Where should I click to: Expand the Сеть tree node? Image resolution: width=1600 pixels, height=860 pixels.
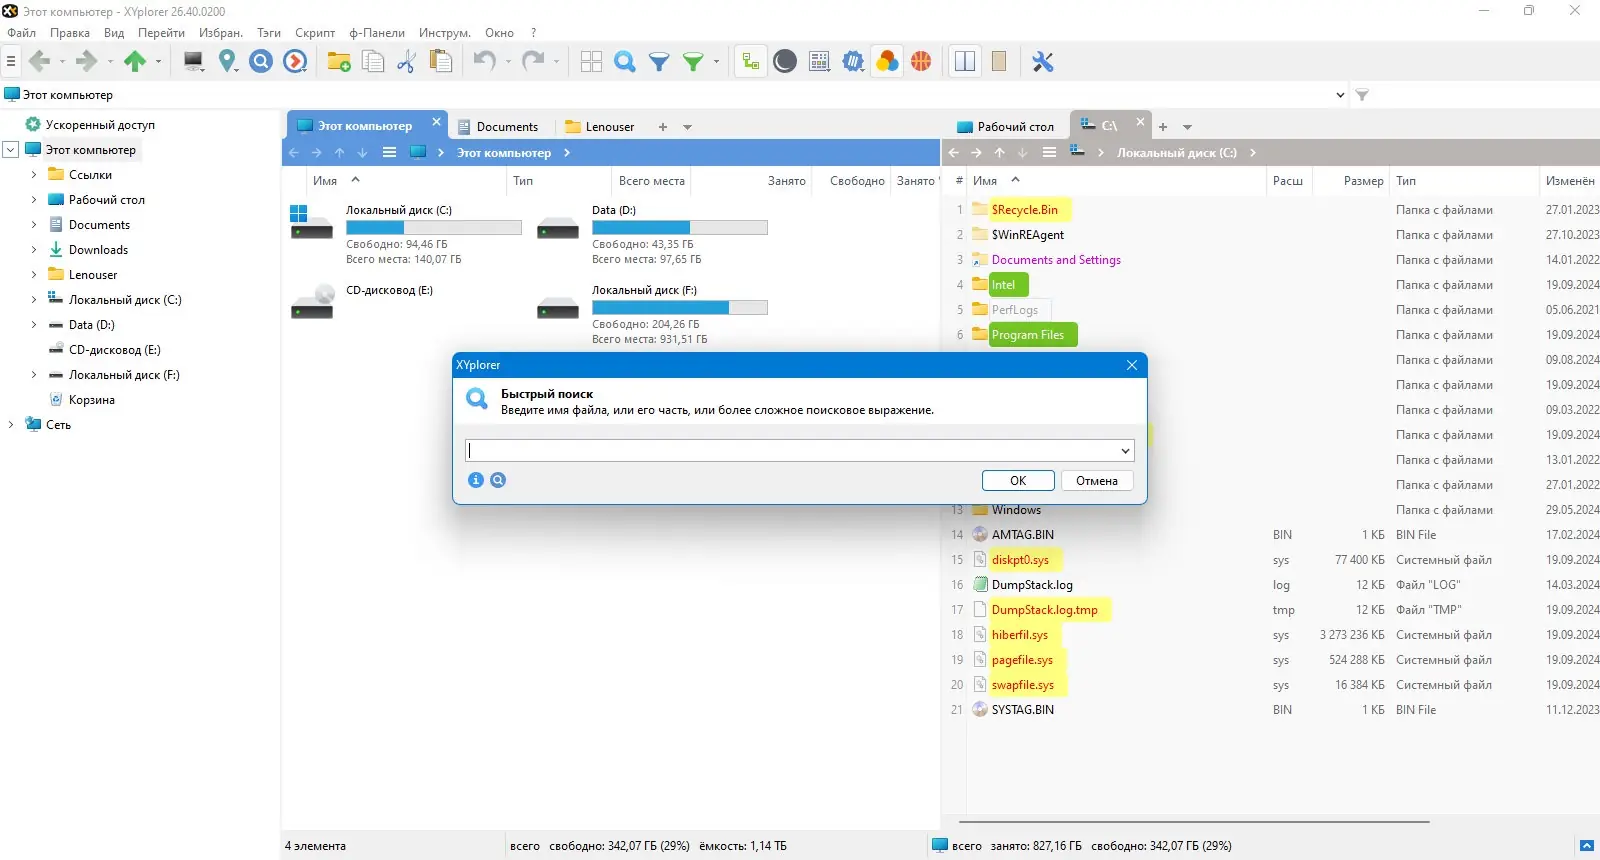[11, 425]
